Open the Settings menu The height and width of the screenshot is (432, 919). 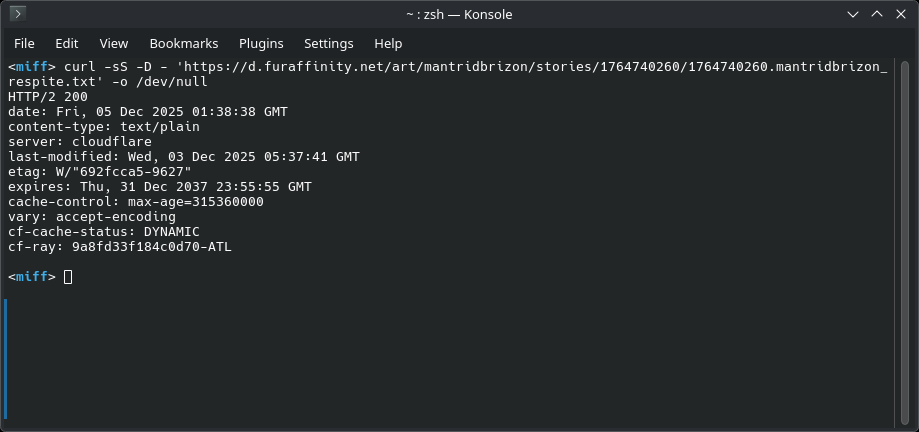[x=329, y=43]
